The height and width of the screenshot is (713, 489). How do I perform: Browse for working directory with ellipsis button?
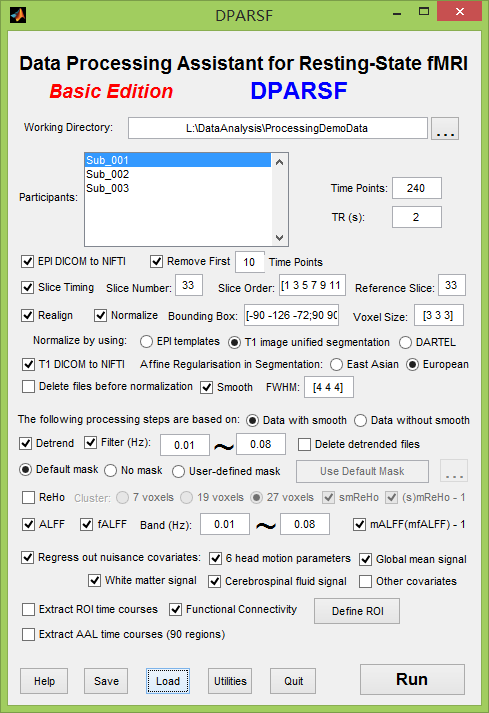[x=444, y=129]
